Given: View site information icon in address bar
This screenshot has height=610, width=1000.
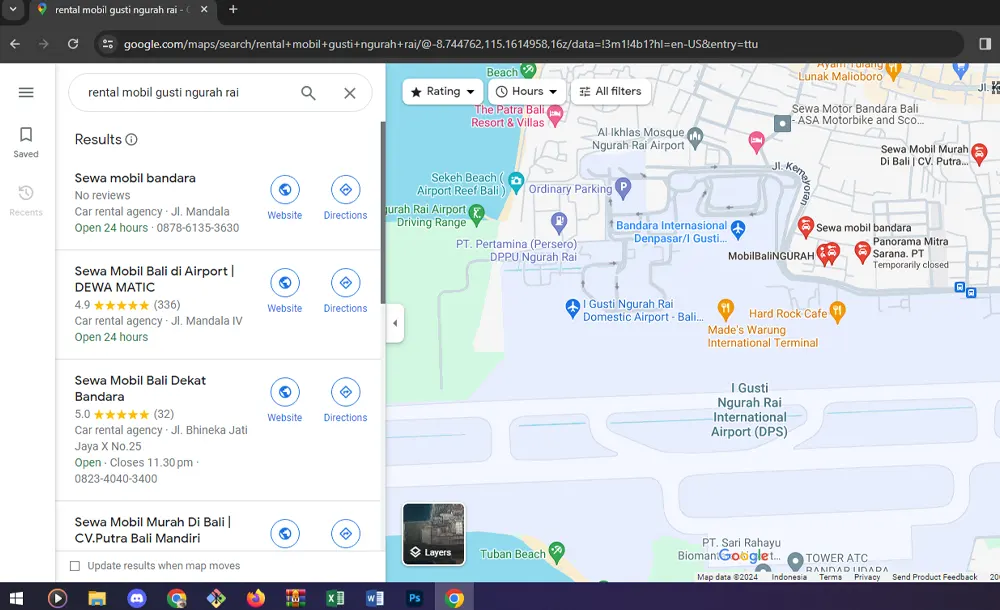Looking at the screenshot, I should [x=108, y=44].
